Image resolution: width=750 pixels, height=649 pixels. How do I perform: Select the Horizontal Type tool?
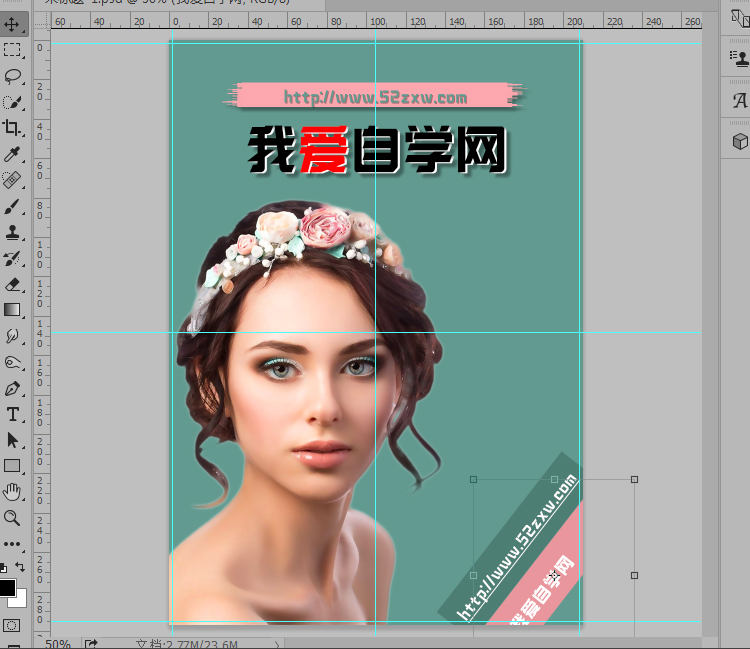pos(12,414)
